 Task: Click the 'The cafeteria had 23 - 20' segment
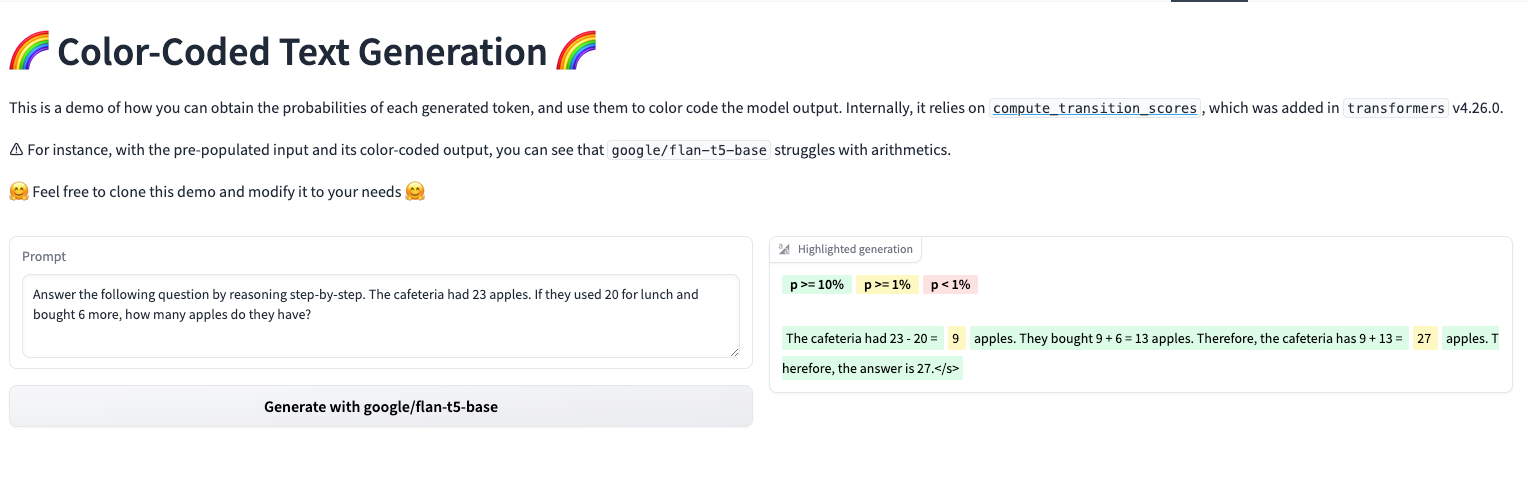[x=862, y=339]
